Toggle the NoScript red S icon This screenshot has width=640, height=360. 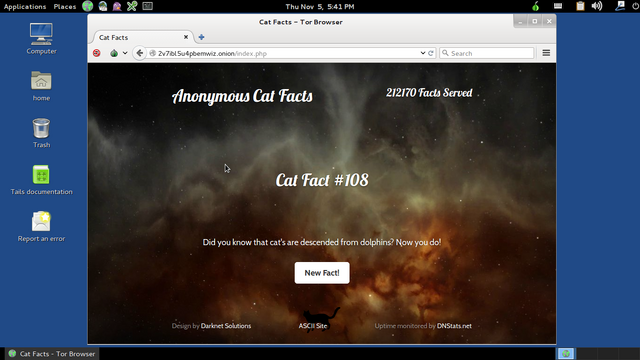97,53
